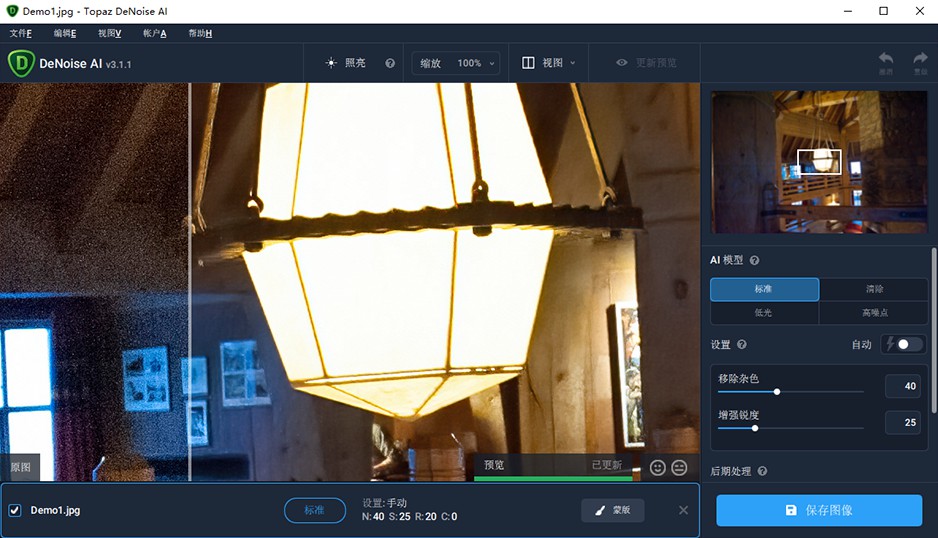Click the right panel vertical scrollbar
Image resolution: width=938 pixels, height=538 pixels.
(x=933, y=330)
